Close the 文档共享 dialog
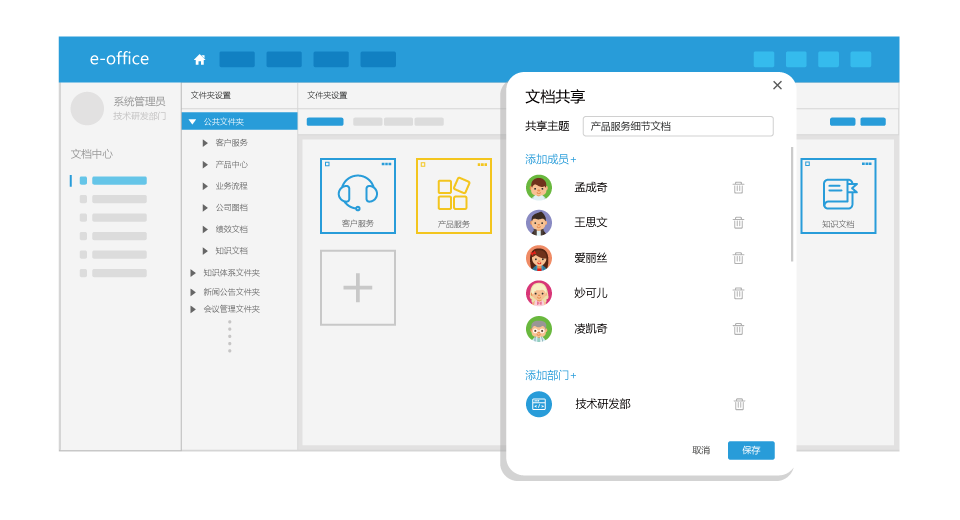Image resolution: width=960 pixels, height=520 pixels. click(x=777, y=85)
